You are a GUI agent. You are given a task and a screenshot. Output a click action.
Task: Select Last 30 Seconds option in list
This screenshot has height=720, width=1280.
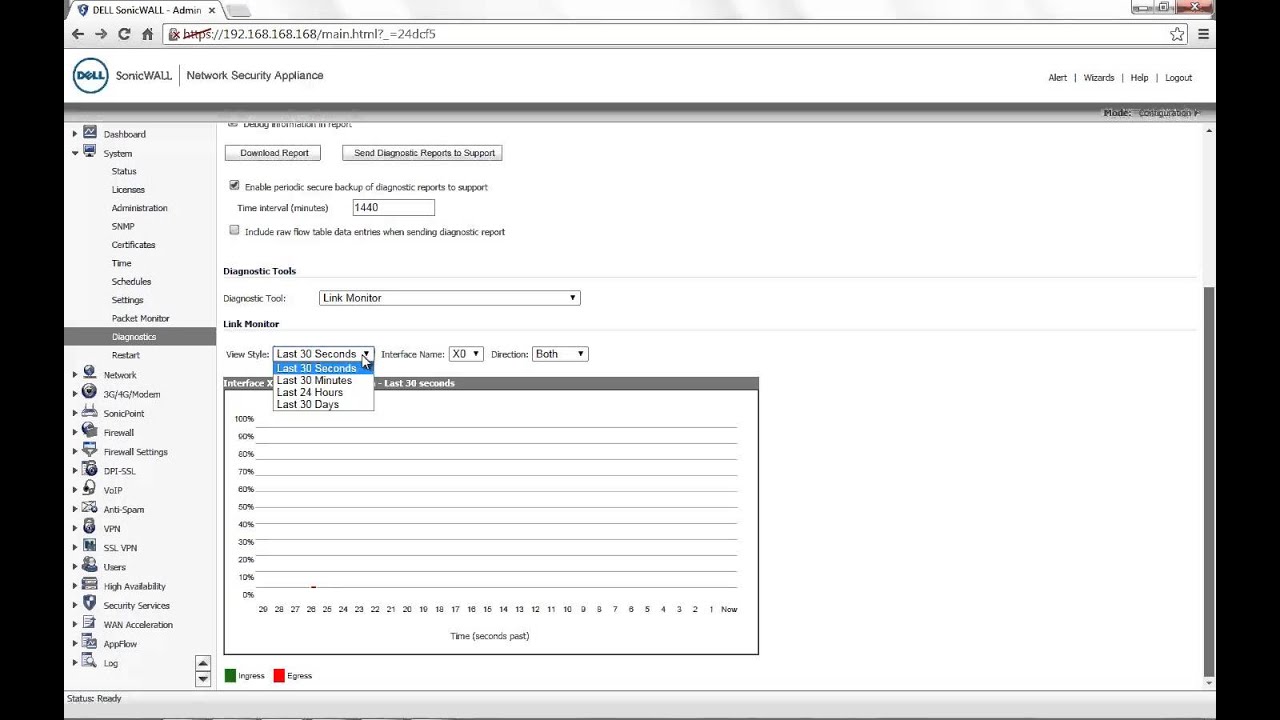click(x=323, y=368)
